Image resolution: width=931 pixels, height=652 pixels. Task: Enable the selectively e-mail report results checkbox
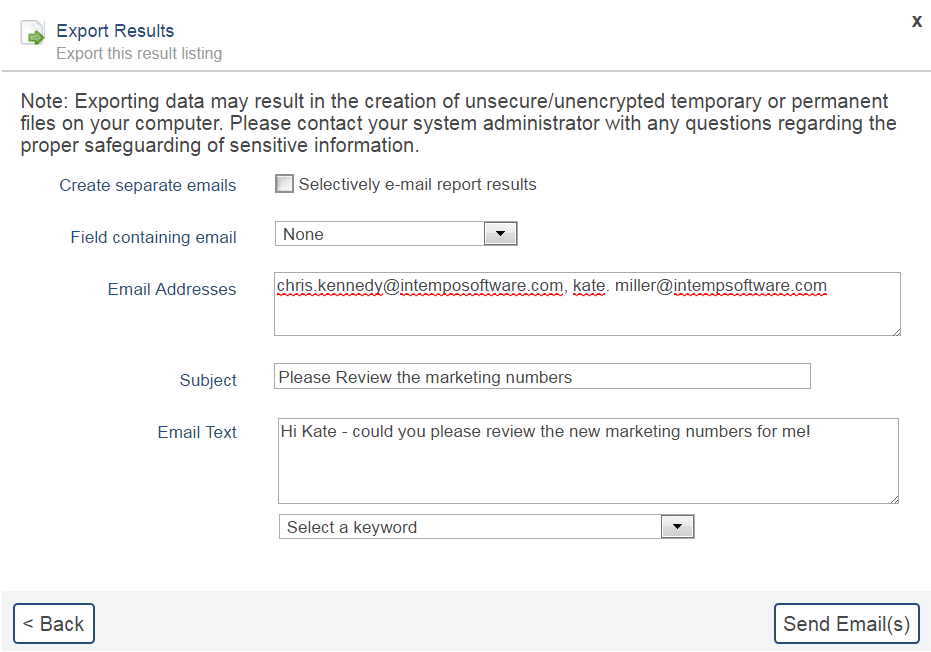pos(285,184)
